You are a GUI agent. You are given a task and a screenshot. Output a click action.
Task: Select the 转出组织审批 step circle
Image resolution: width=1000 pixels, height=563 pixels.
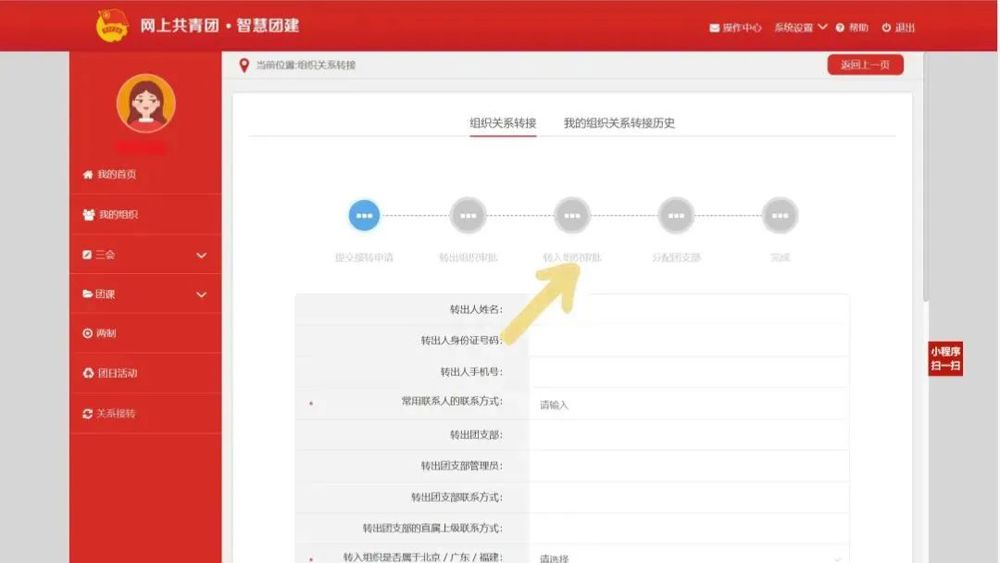tap(468, 216)
